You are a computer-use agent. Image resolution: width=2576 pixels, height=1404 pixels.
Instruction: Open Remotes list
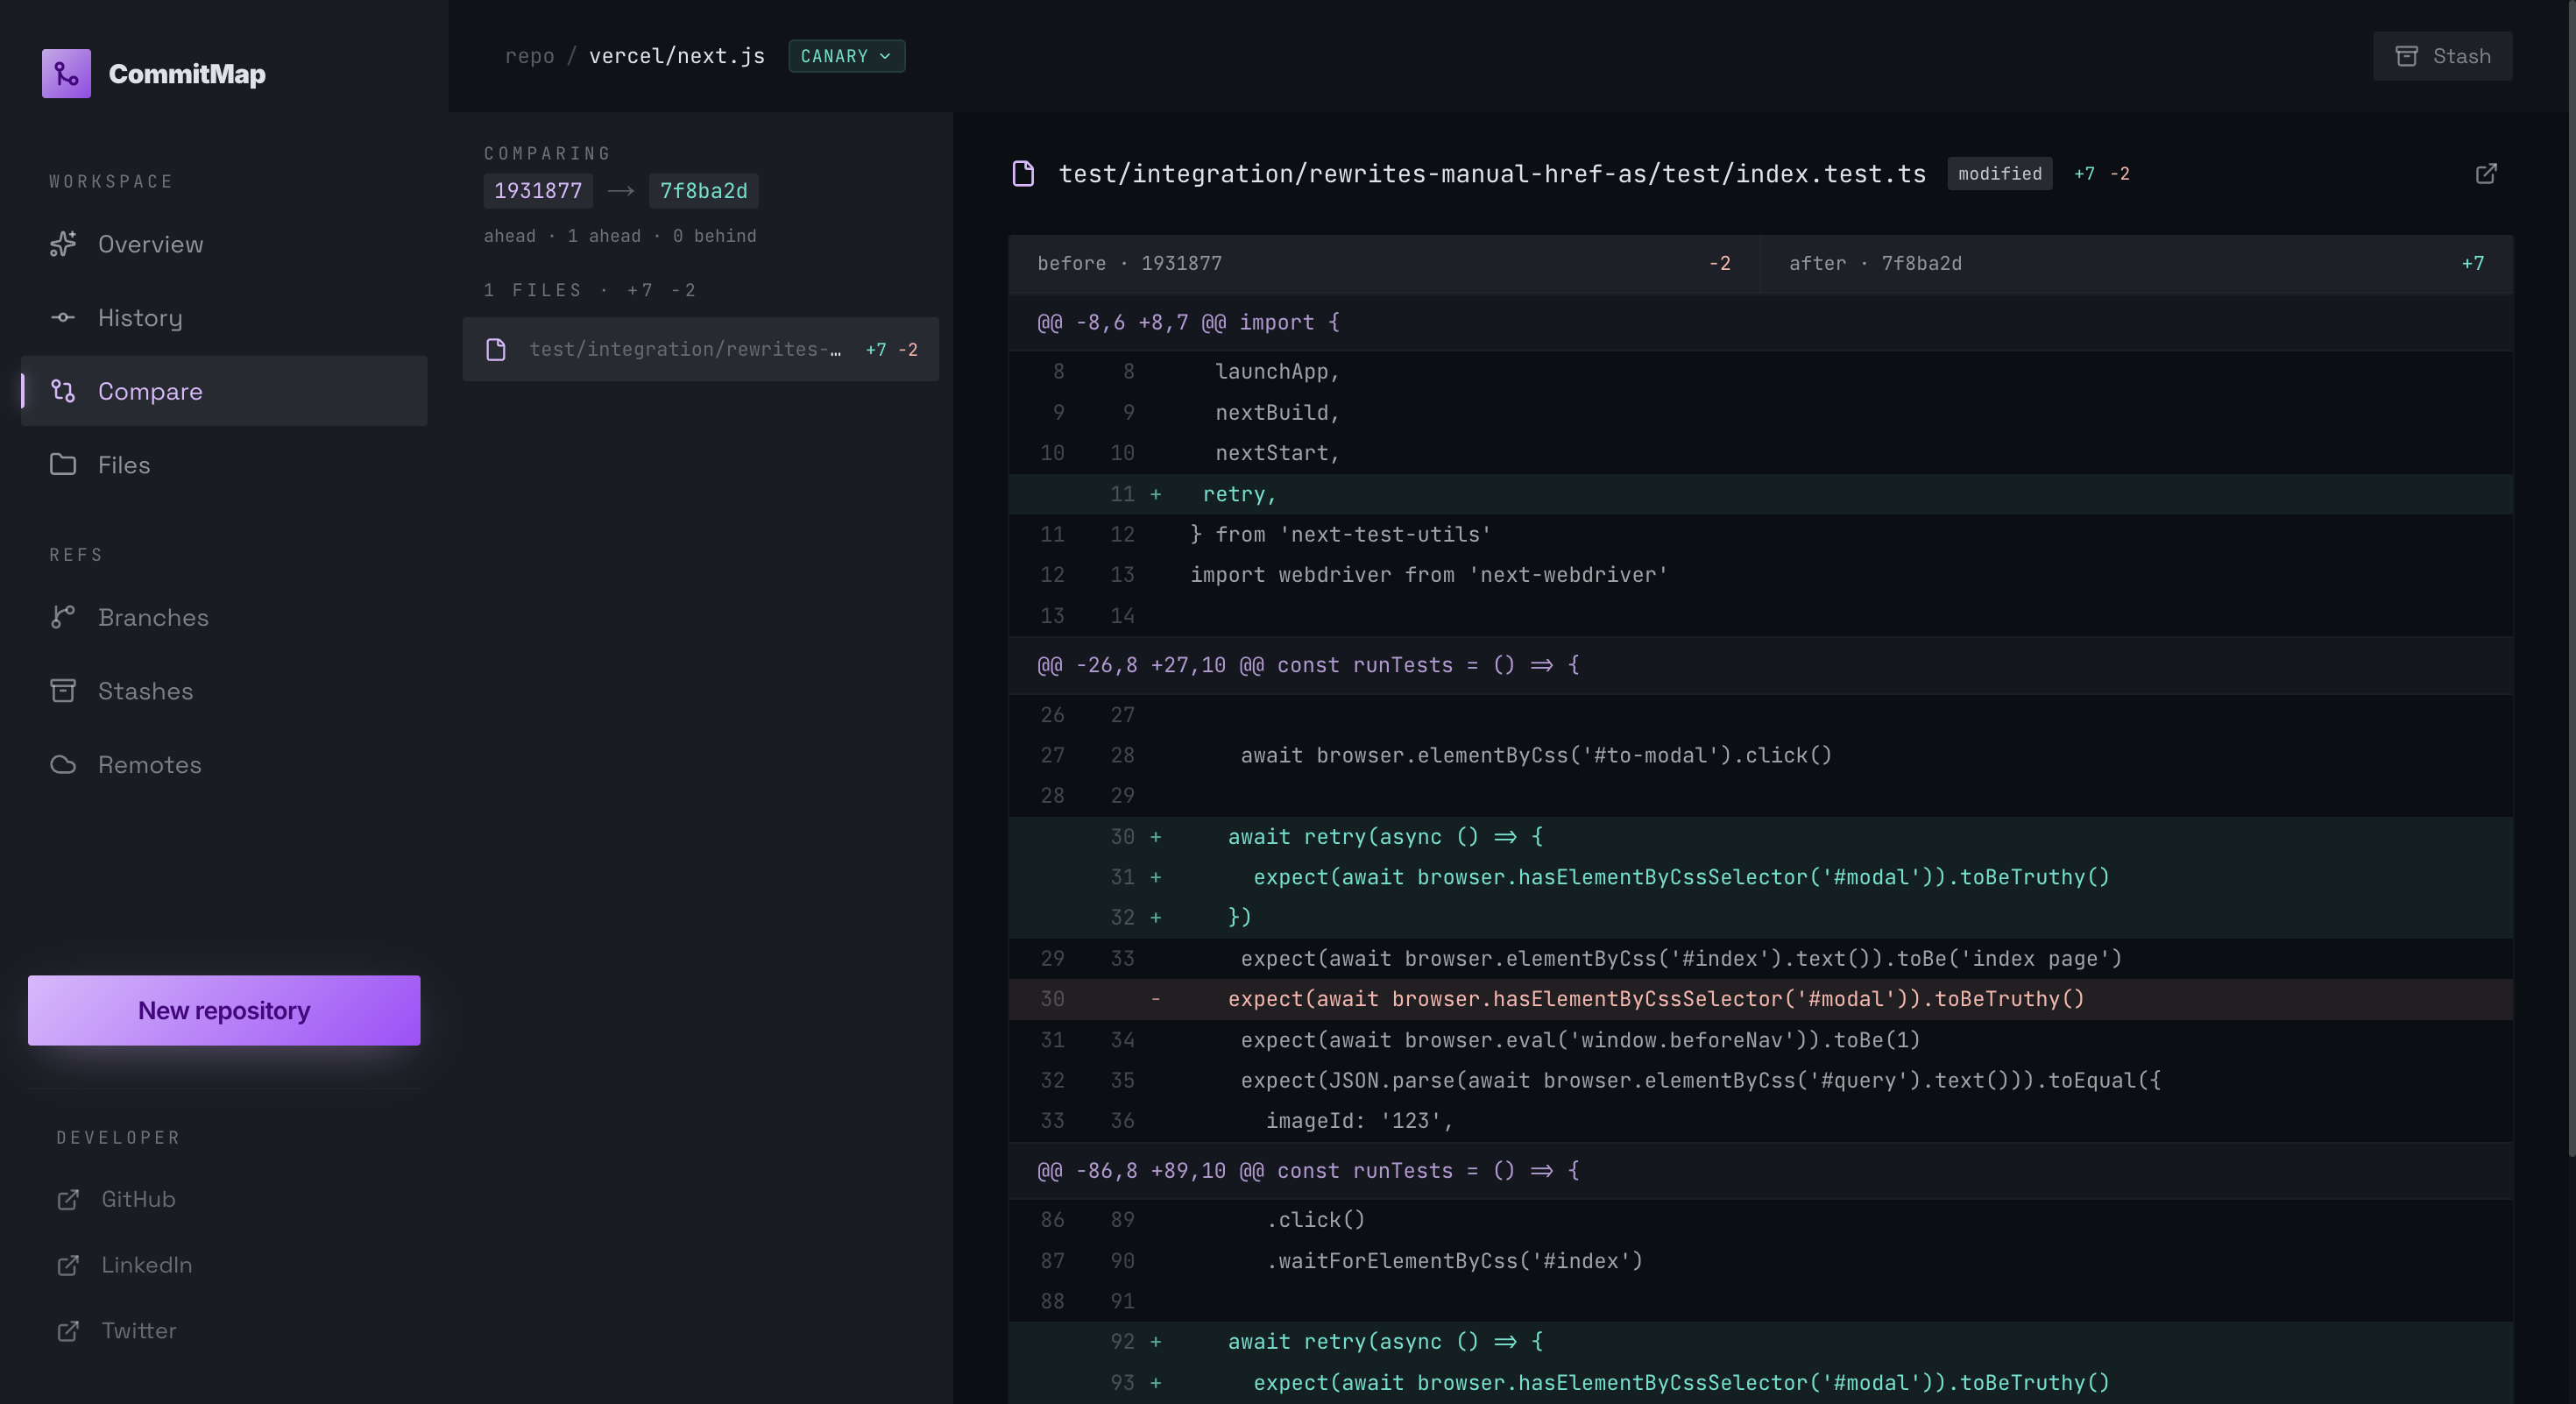224,765
